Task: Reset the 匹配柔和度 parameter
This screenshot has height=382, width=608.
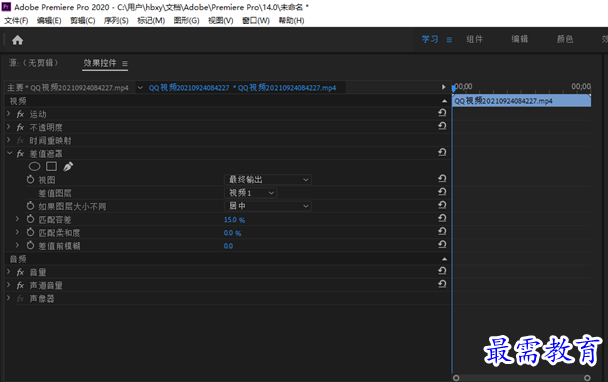Action: pyautogui.click(x=442, y=231)
